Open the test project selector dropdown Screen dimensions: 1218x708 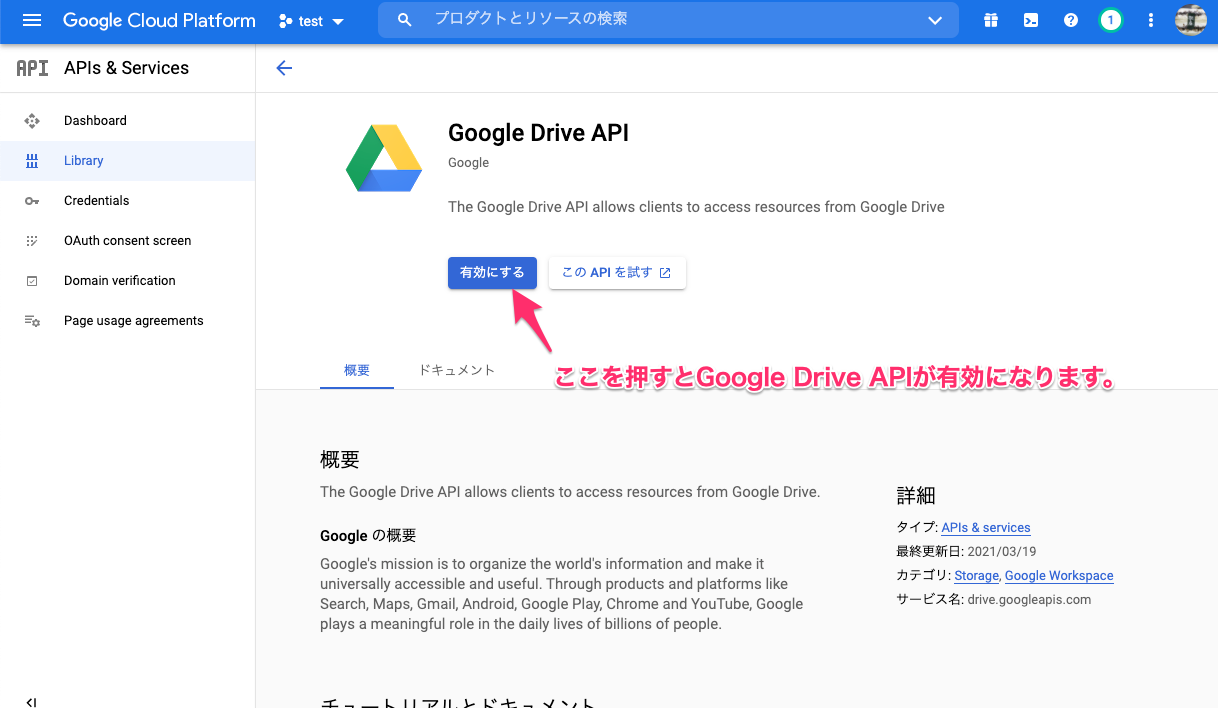click(x=310, y=20)
